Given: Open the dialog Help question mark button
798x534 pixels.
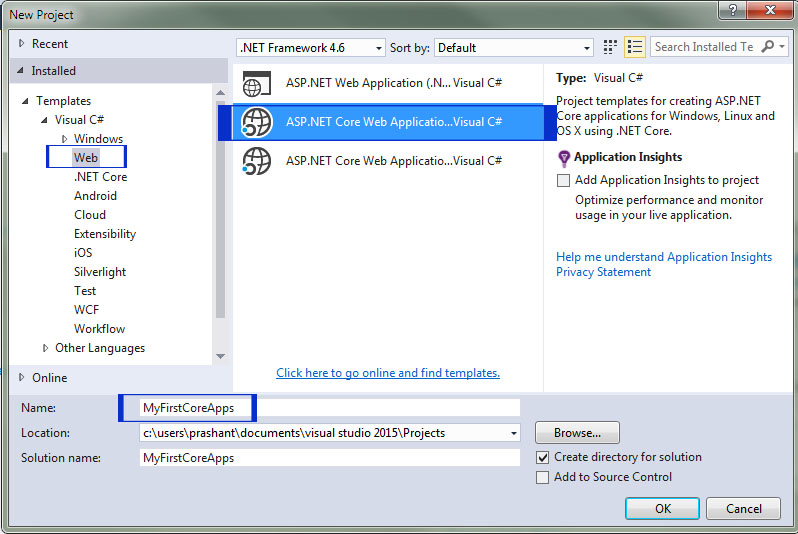Looking at the screenshot, I should (x=733, y=10).
